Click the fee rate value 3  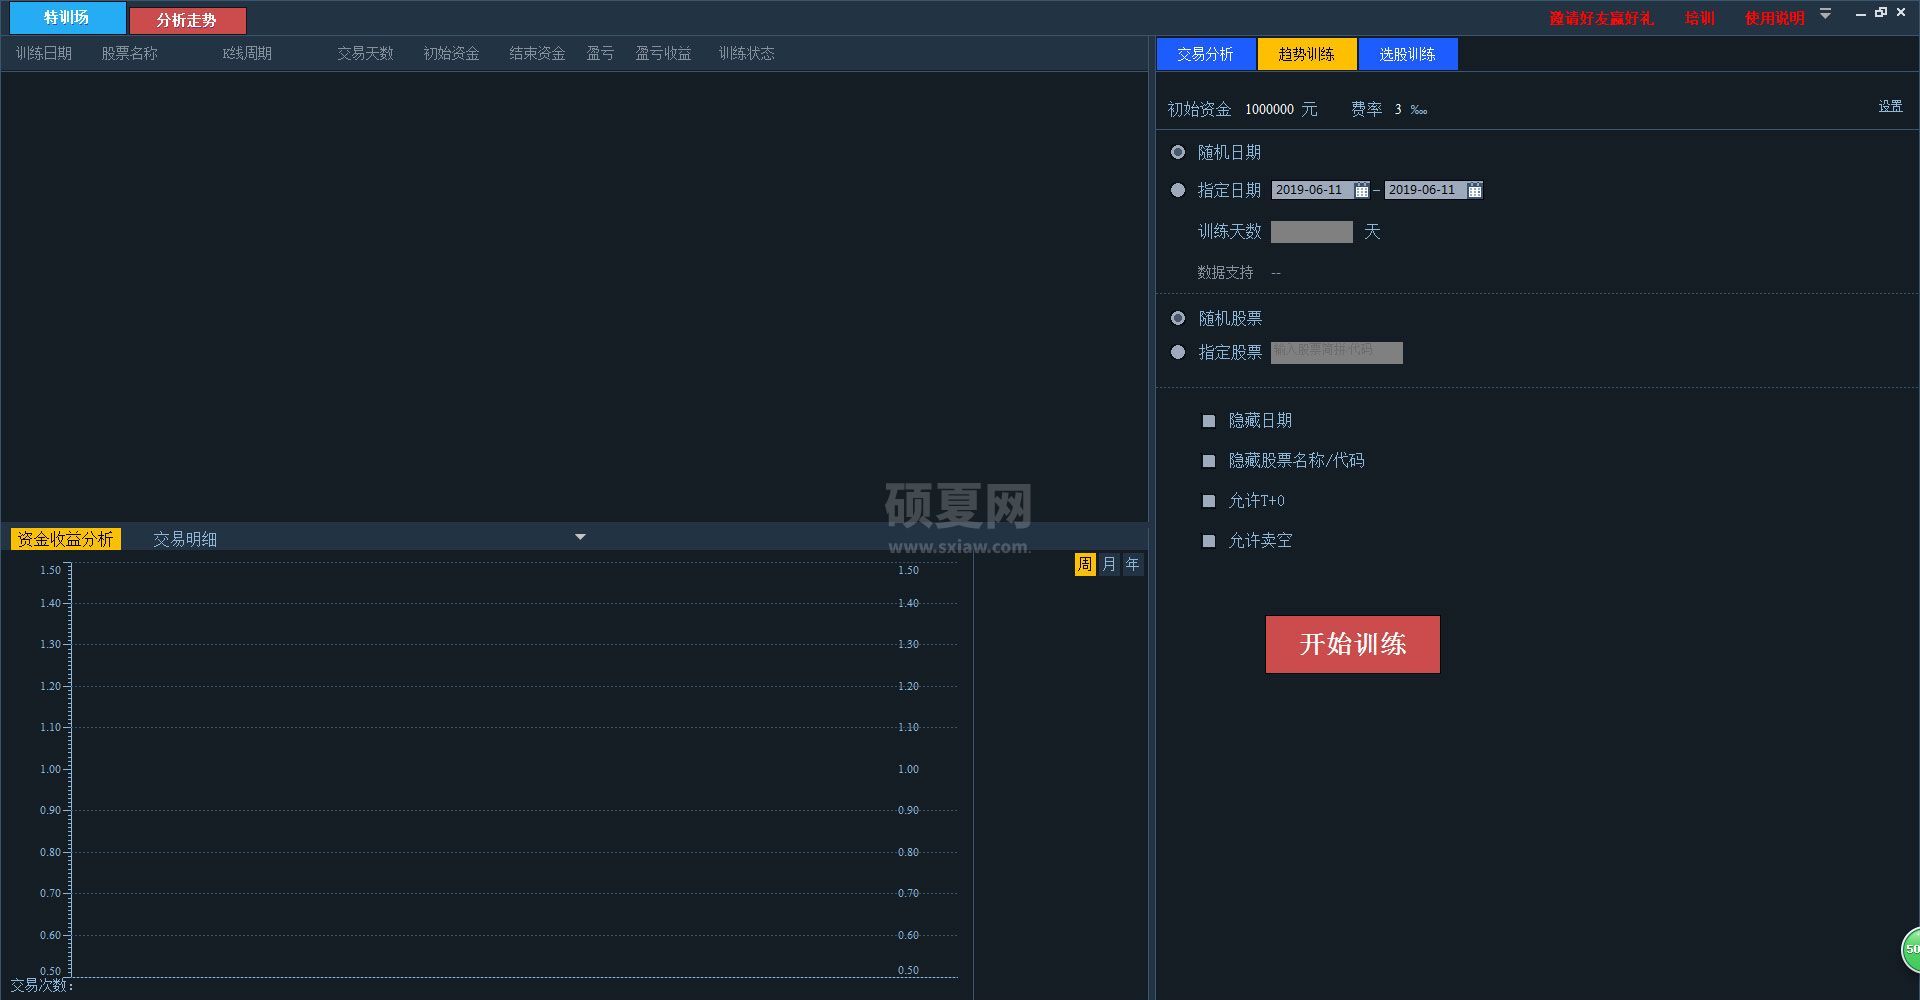[x=1398, y=109]
